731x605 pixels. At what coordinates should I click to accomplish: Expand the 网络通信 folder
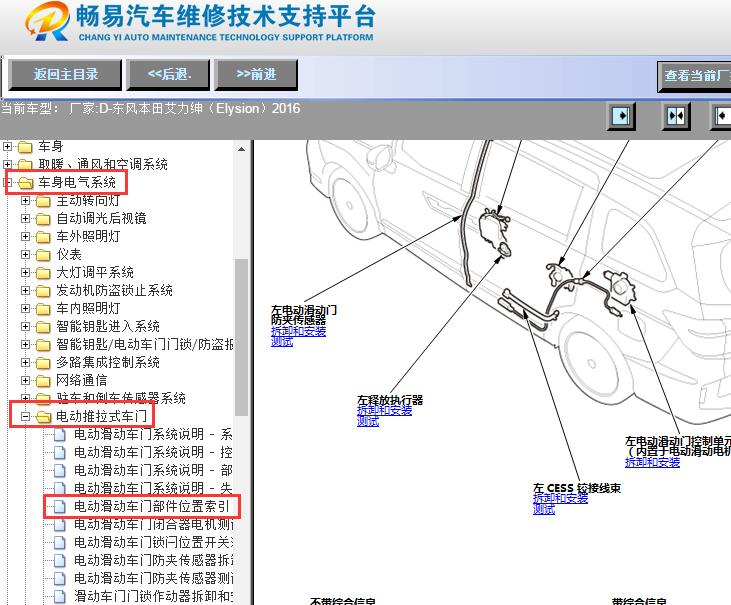coord(26,380)
